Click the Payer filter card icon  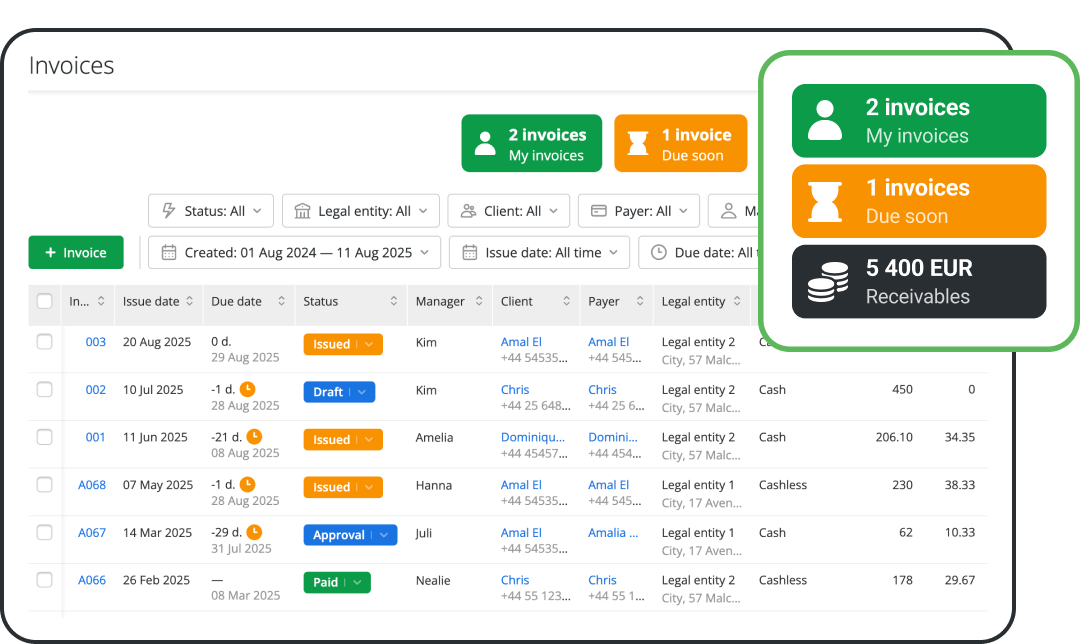(x=598, y=210)
